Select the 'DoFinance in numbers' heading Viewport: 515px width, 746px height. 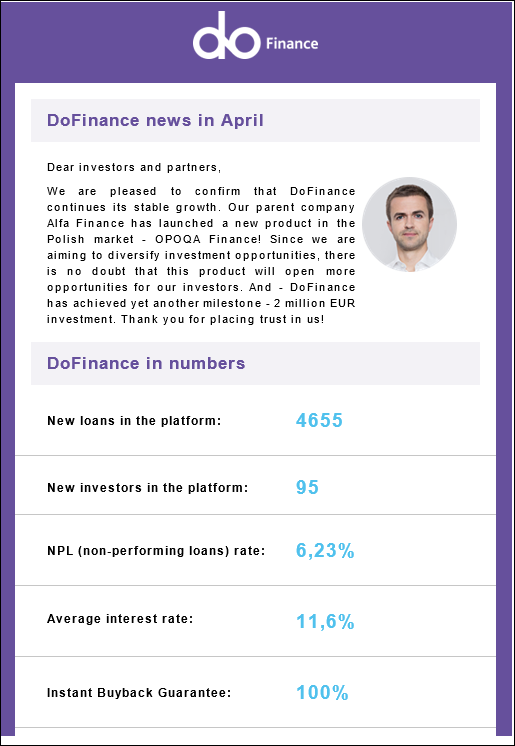tap(146, 363)
